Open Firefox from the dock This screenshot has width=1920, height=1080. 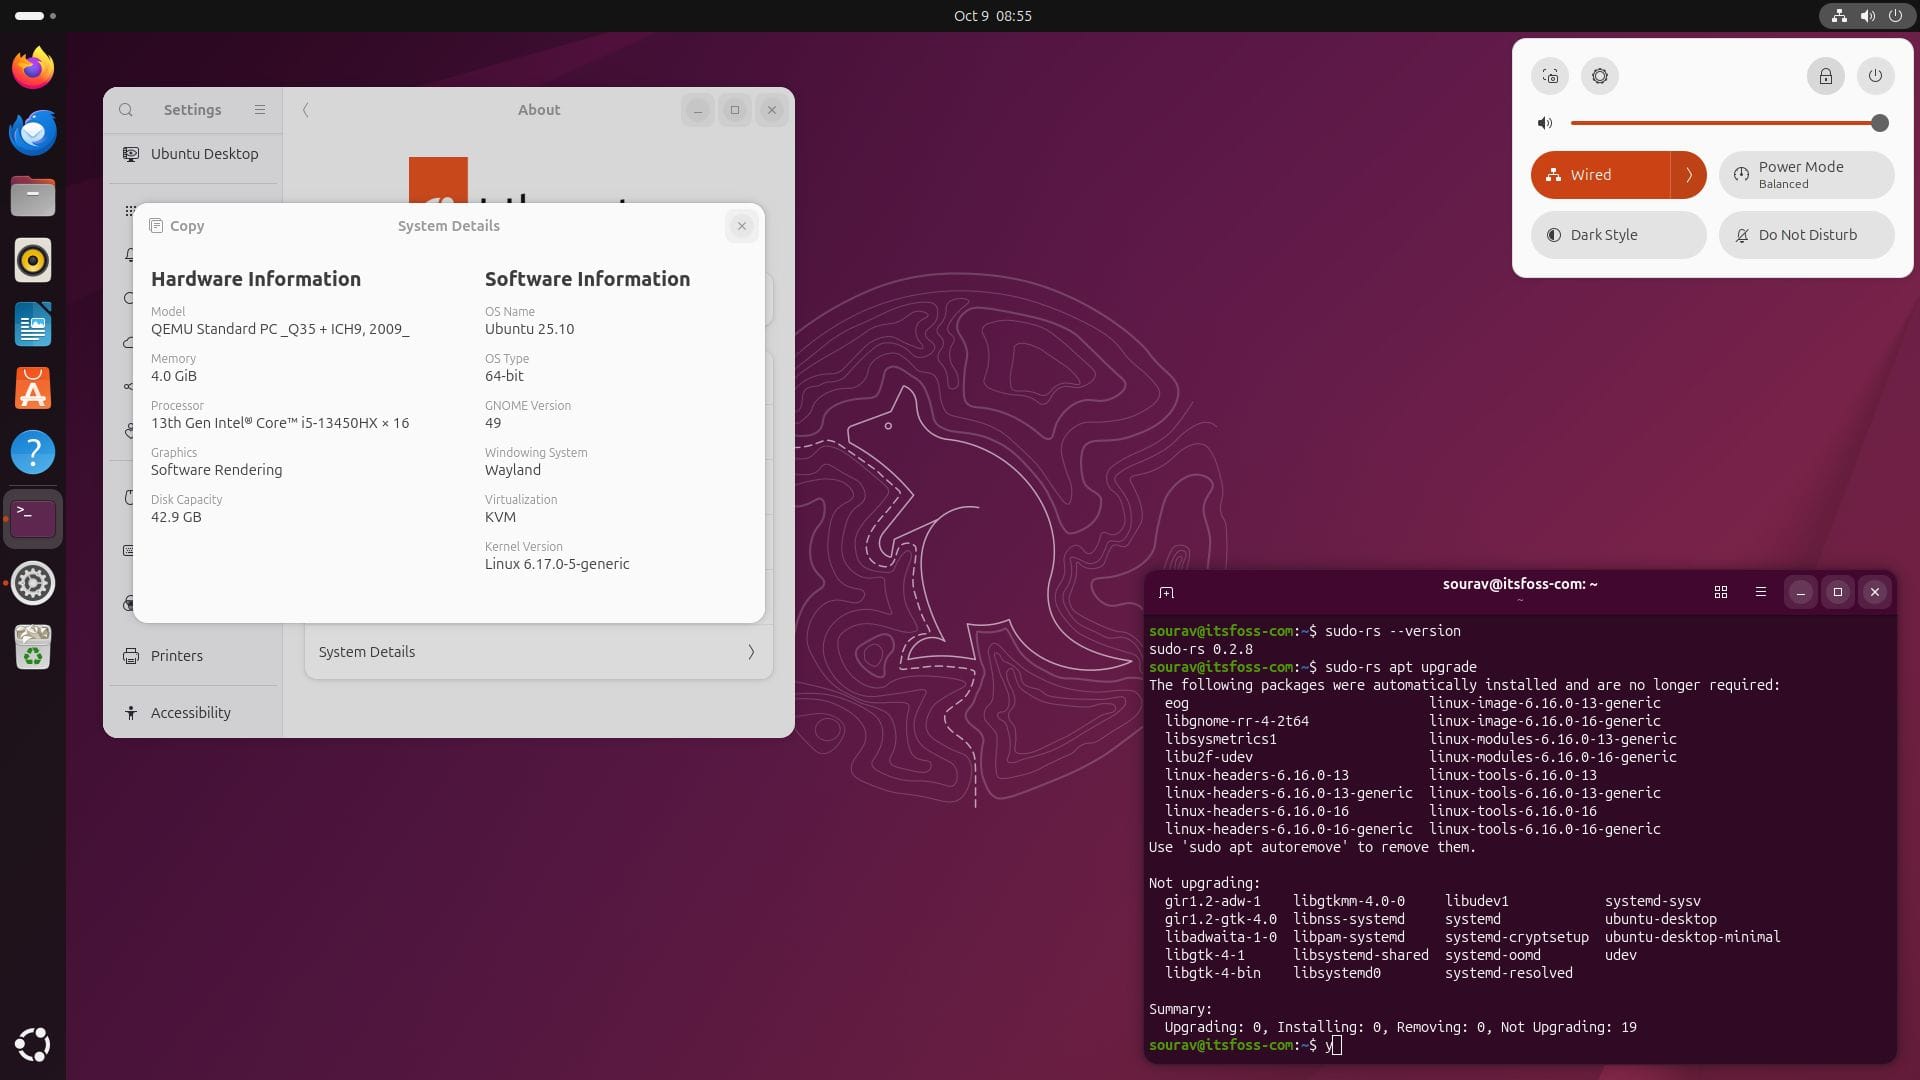tap(33, 67)
